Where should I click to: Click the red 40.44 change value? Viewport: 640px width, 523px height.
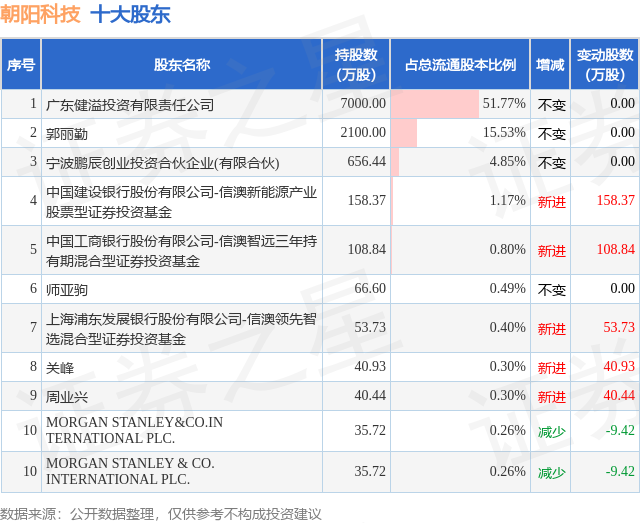coord(619,395)
